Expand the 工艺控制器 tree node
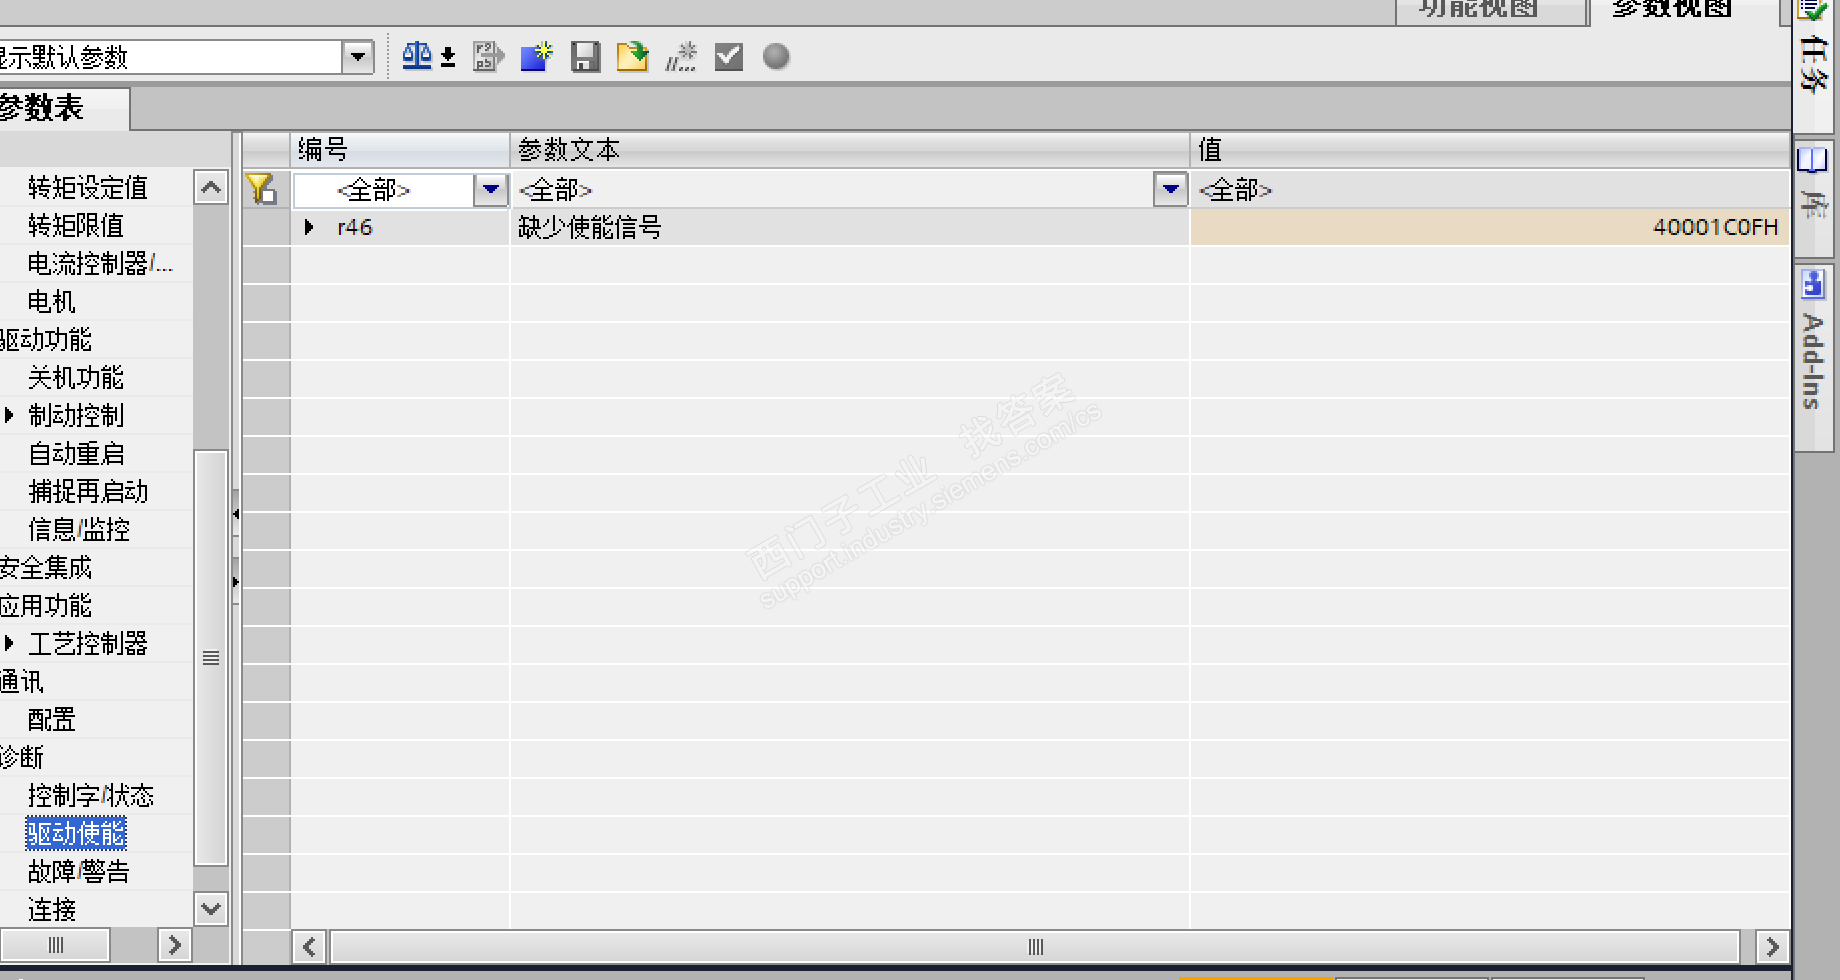The image size is (1840, 980). (x=9, y=643)
